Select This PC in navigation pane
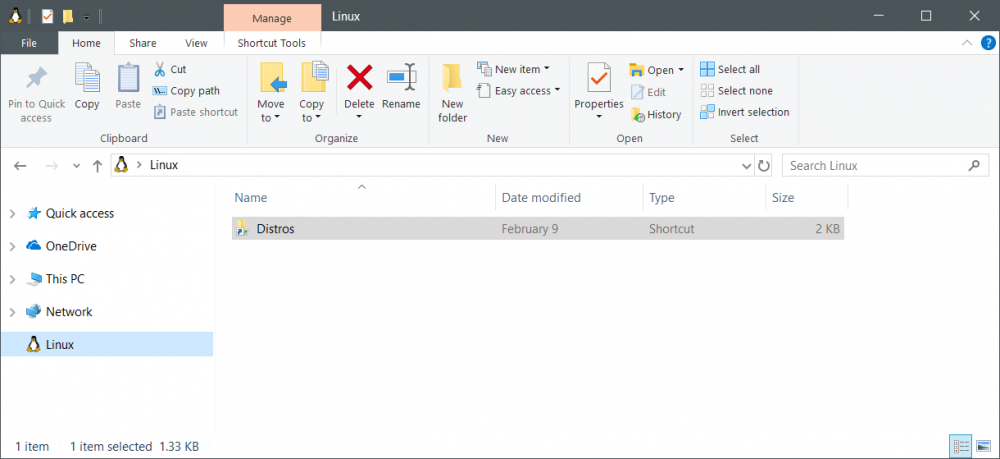 [64, 279]
